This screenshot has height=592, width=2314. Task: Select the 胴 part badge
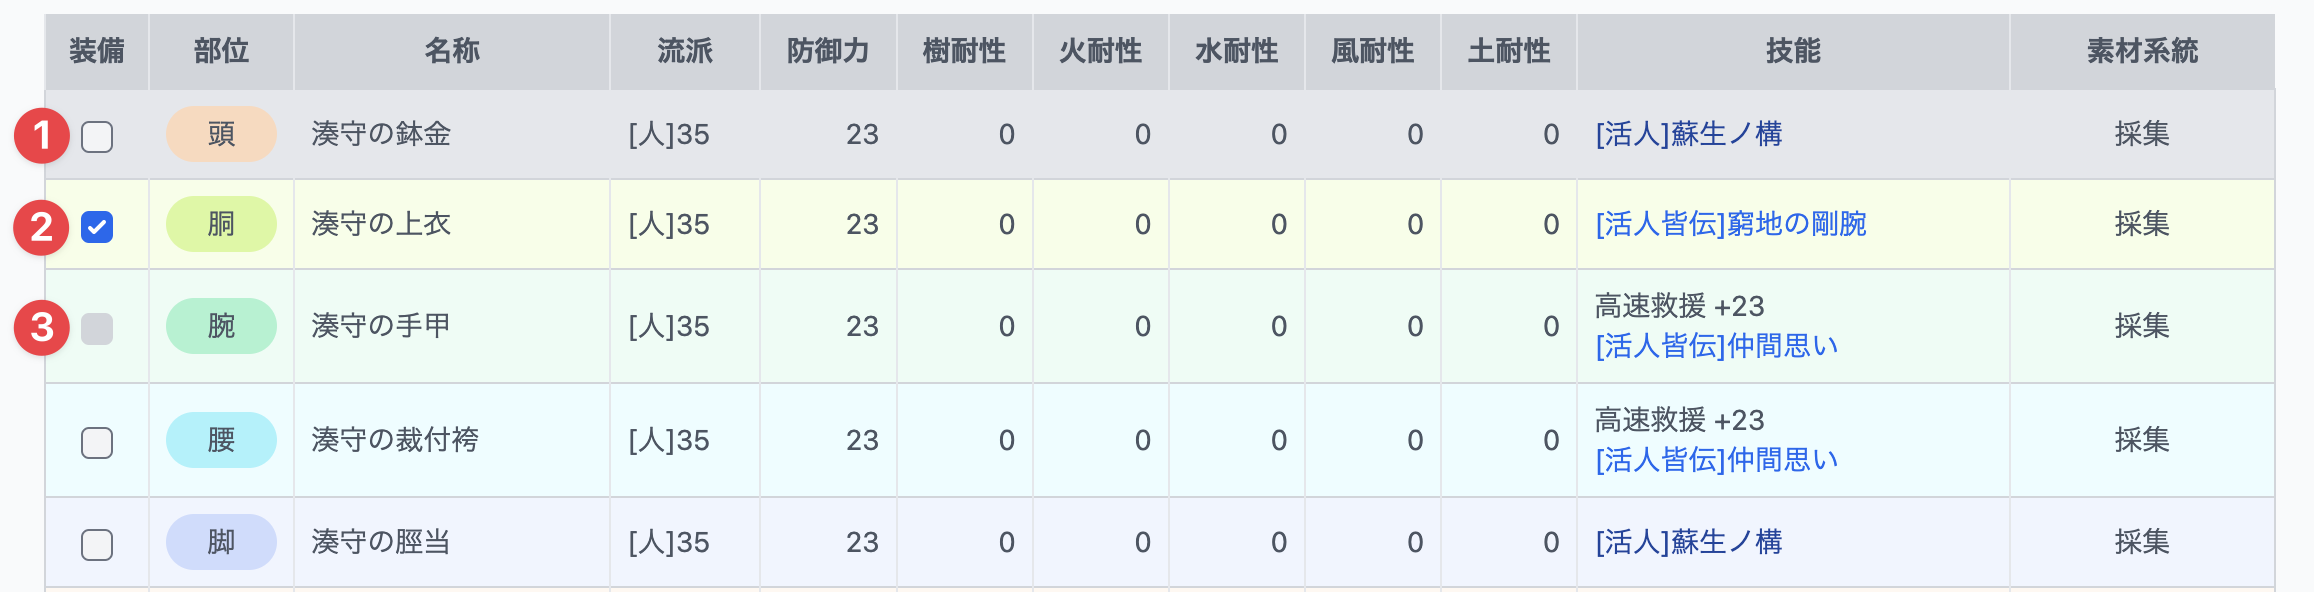220,226
